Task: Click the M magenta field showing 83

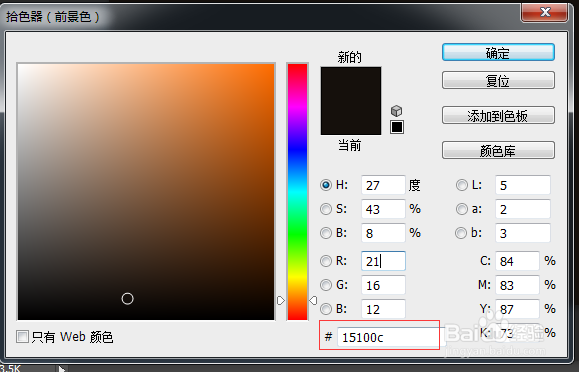Action: click(517, 285)
